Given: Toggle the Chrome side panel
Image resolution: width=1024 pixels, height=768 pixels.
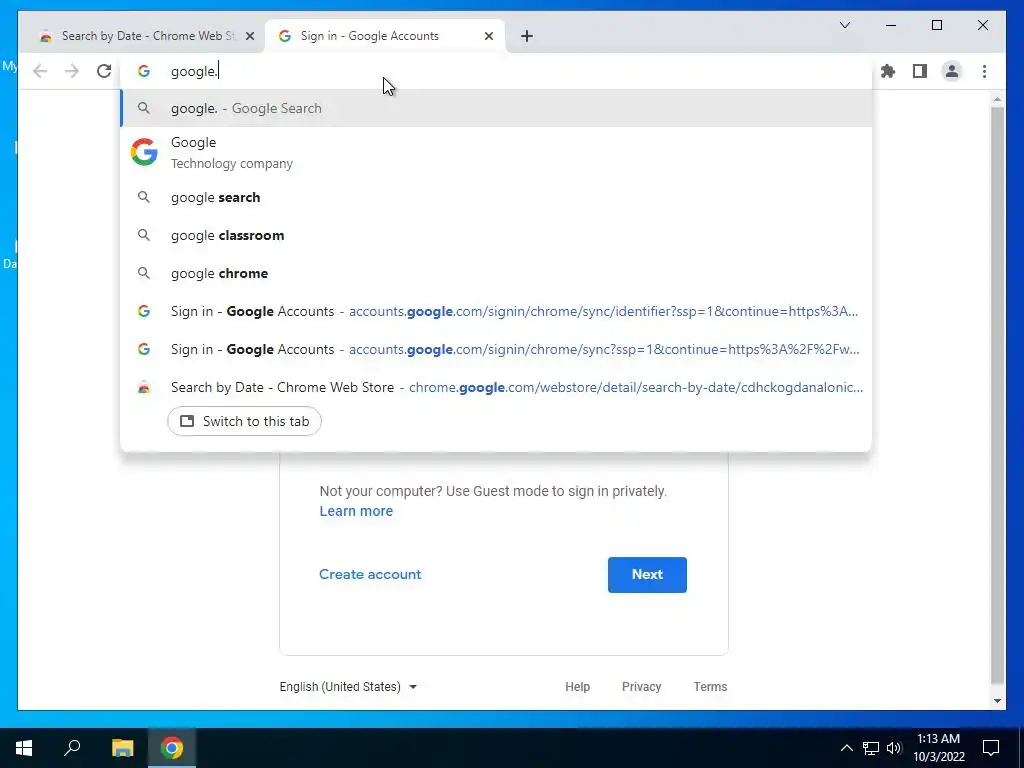Looking at the screenshot, I should (x=920, y=71).
